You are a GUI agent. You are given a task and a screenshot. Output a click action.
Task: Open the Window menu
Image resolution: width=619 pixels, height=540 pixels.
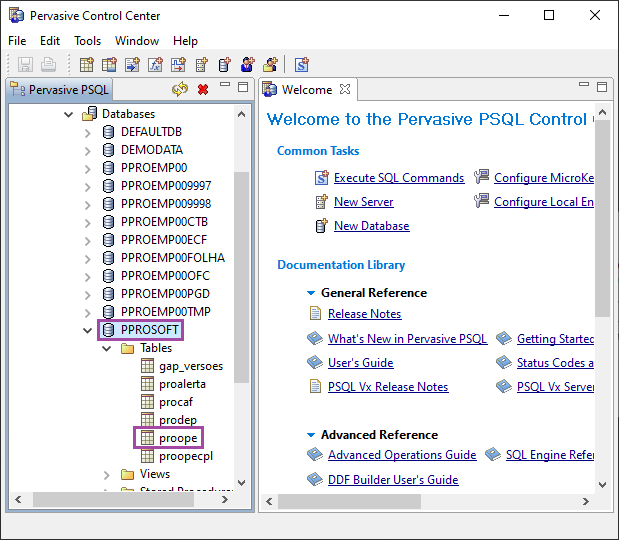(x=137, y=41)
